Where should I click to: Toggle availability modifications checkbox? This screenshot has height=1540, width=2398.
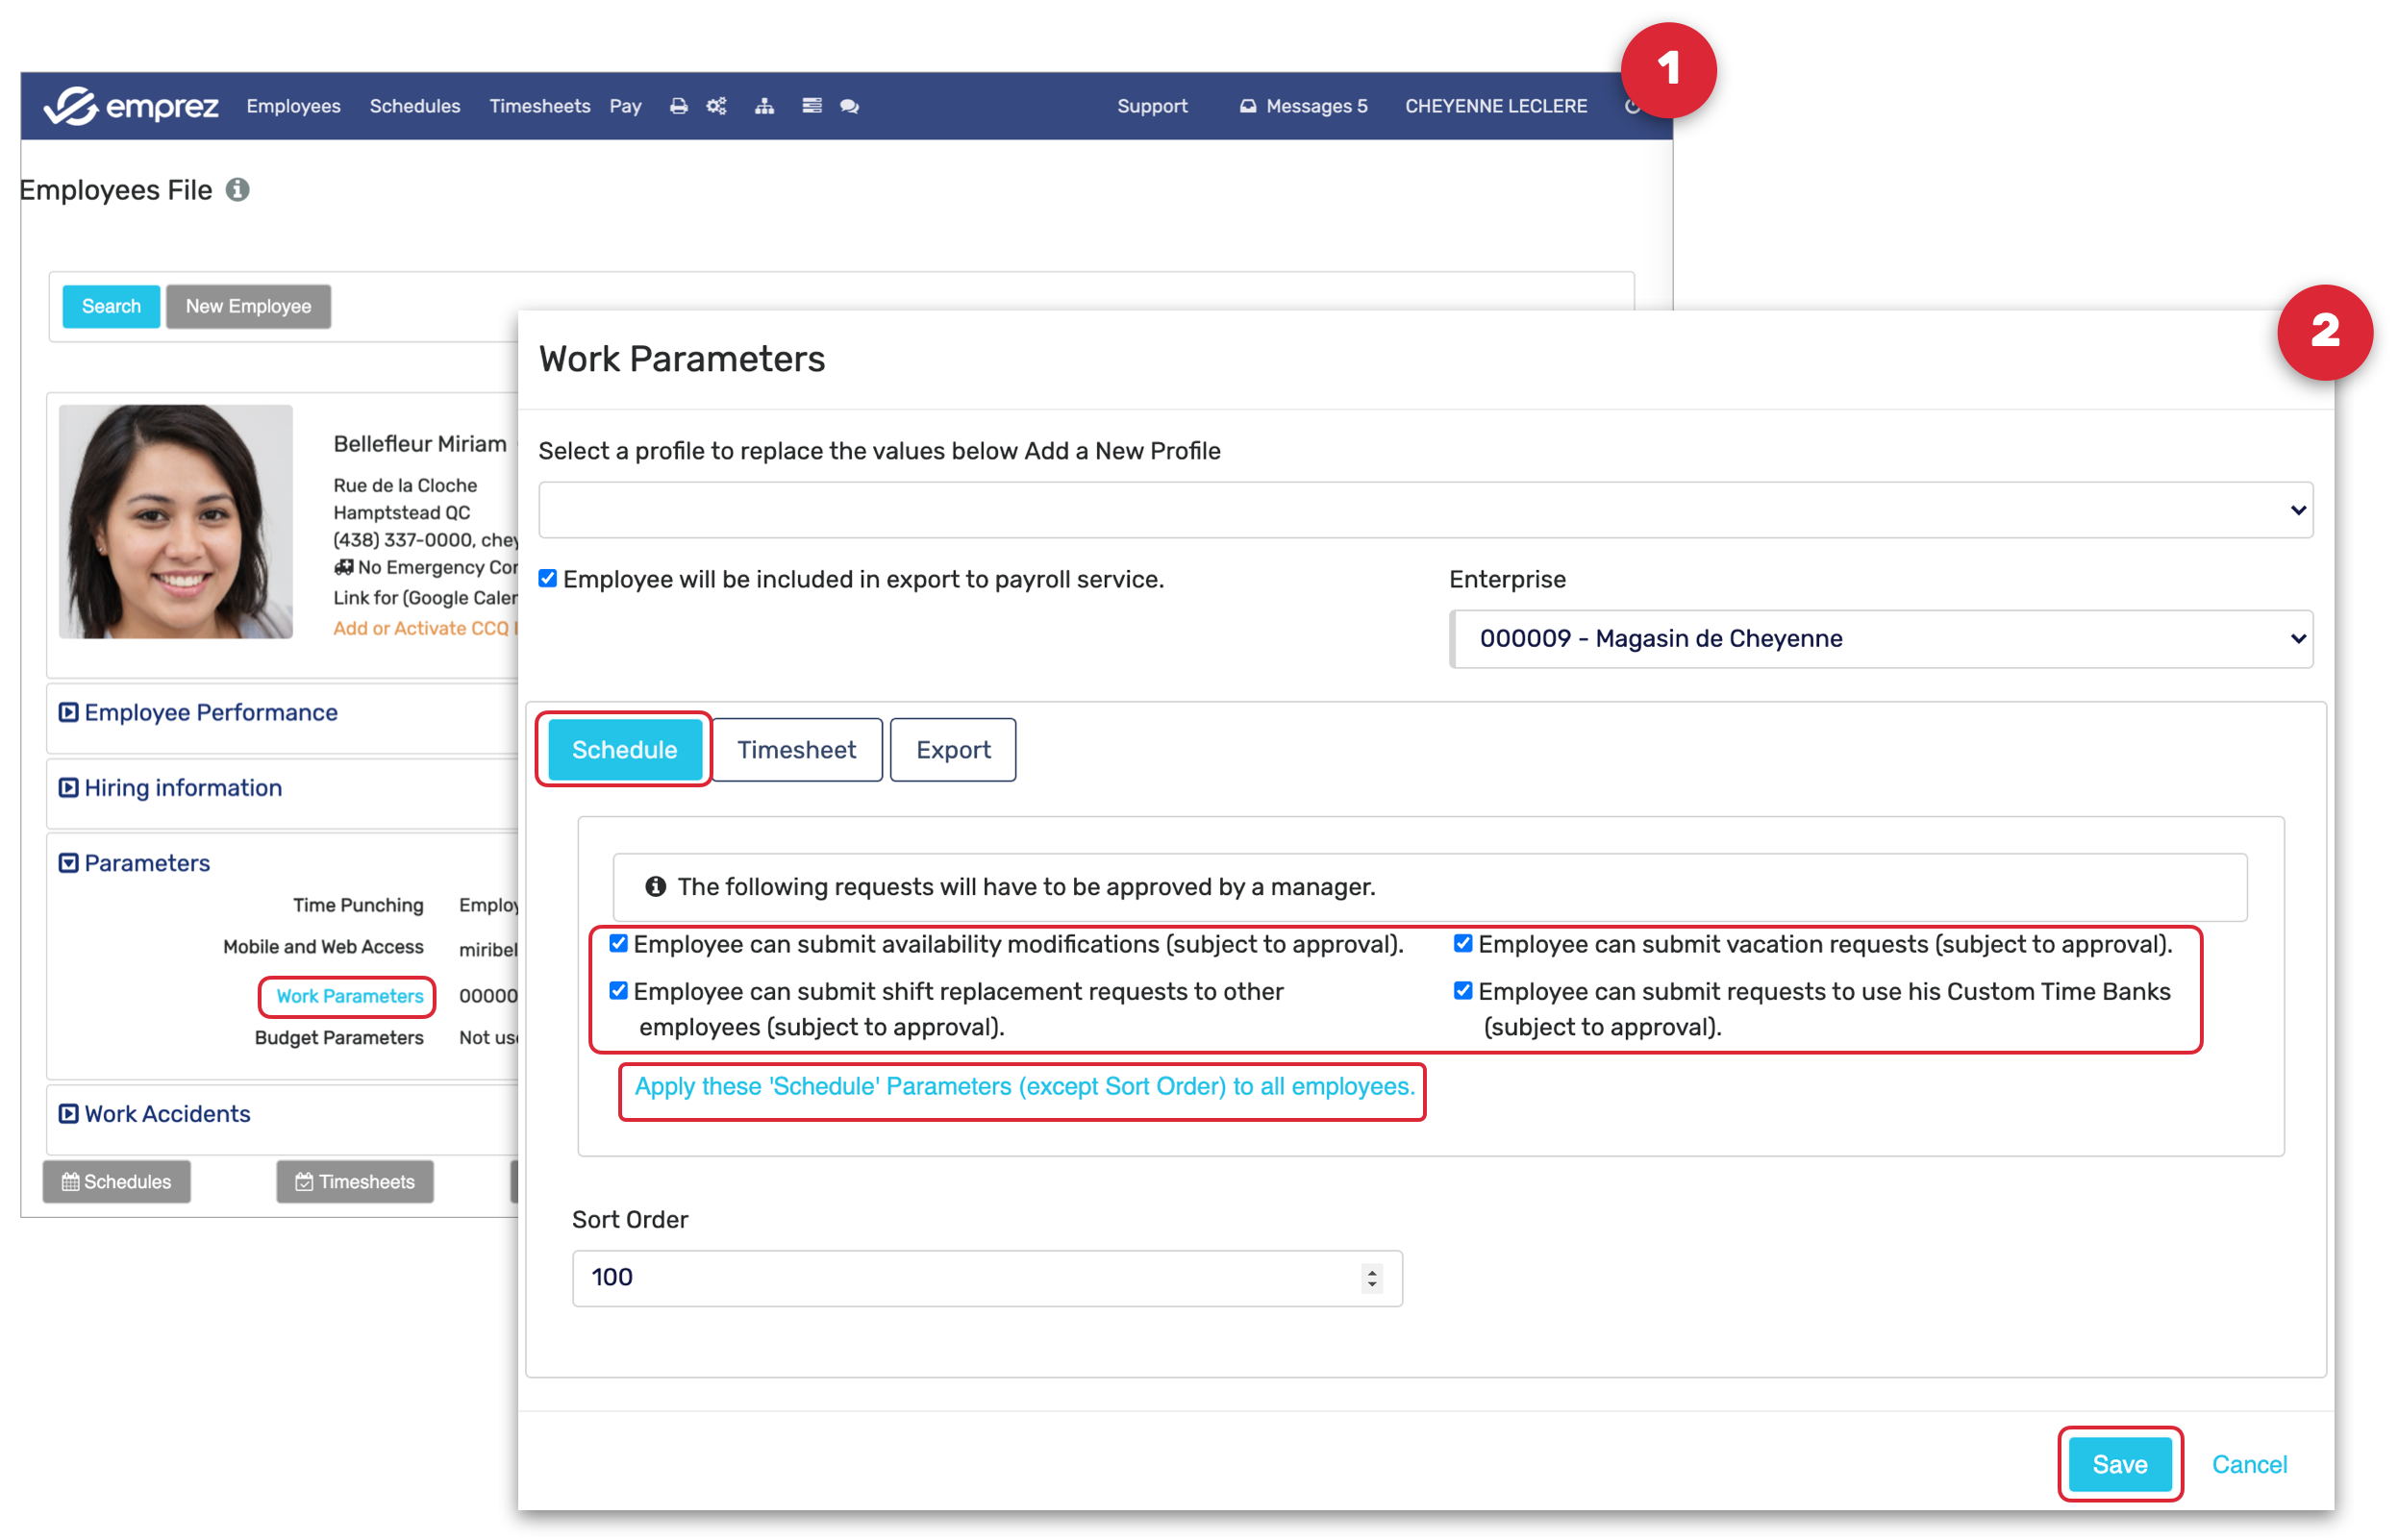pyautogui.click(x=619, y=945)
